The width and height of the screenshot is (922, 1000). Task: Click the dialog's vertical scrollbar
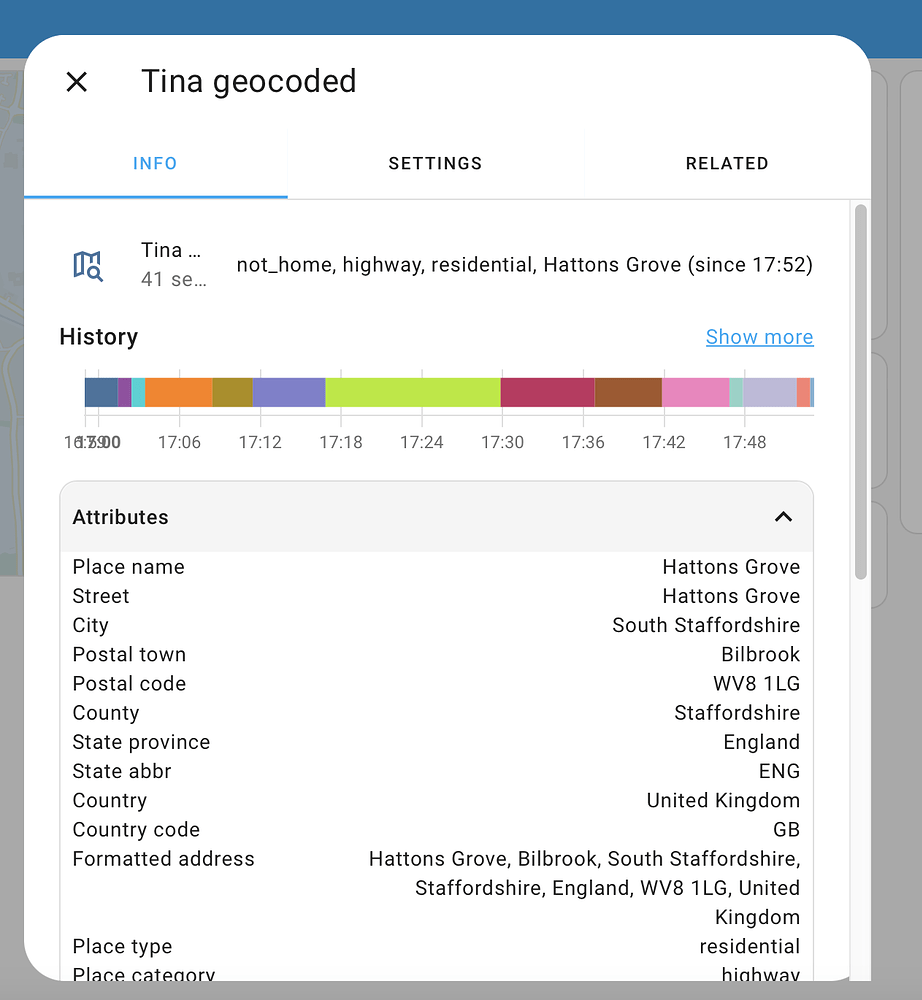click(x=860, y=390)
